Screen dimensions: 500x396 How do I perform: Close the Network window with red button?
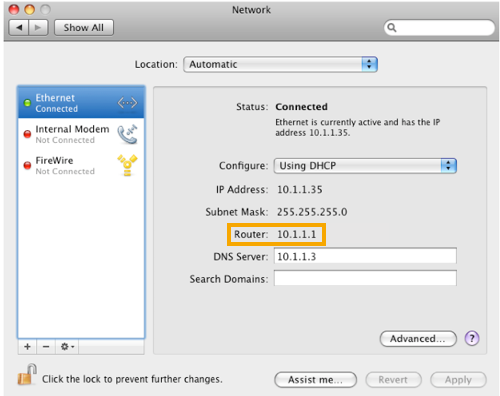[14, 9]
